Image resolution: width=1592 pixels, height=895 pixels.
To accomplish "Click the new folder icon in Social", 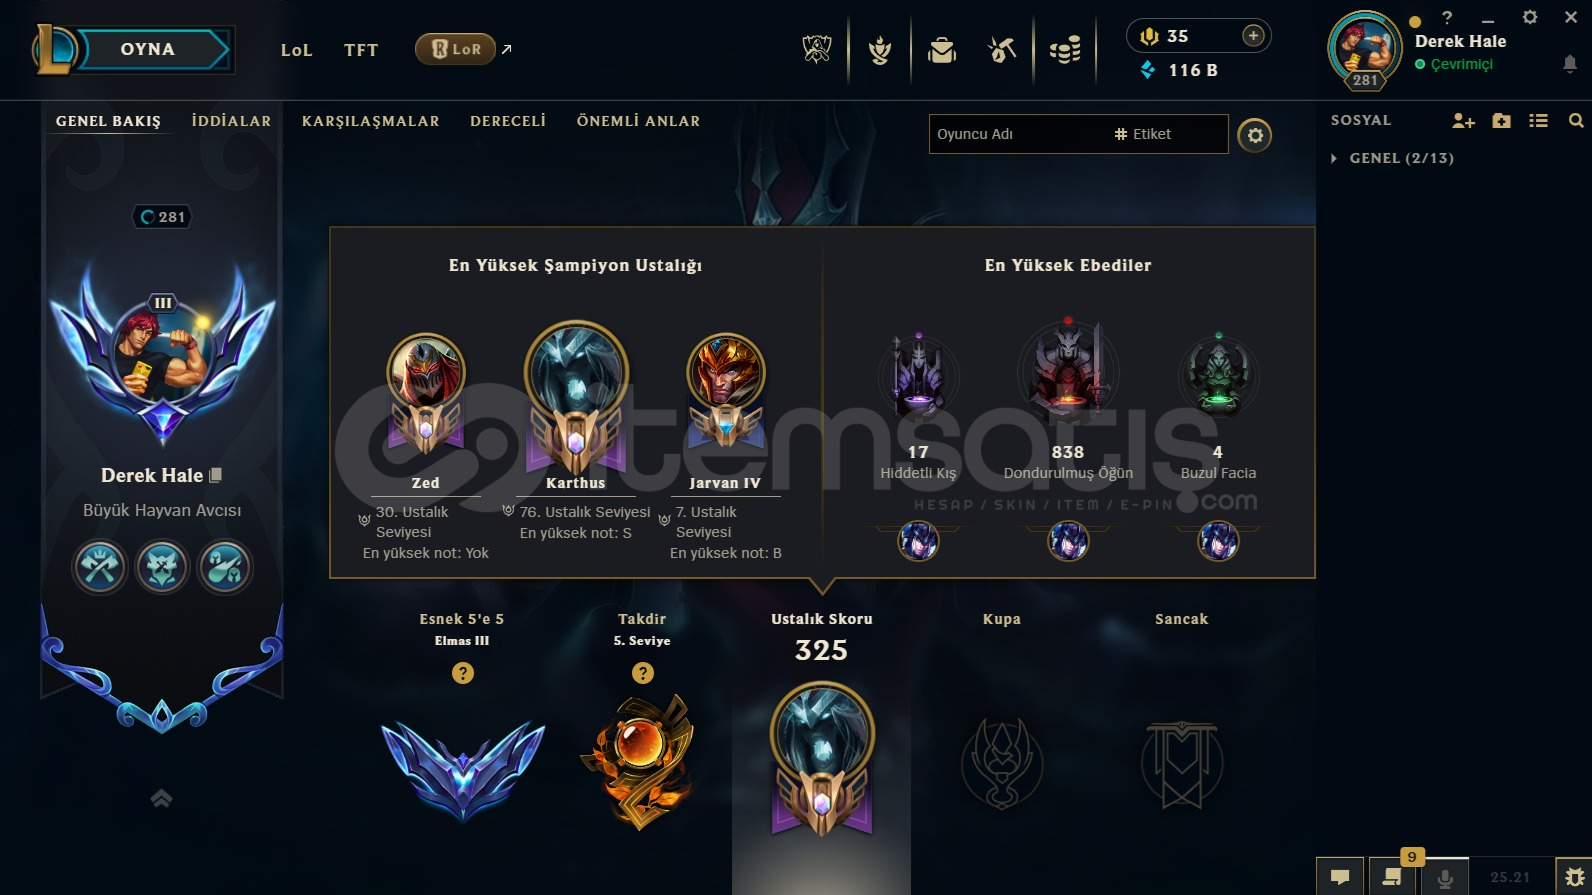I will pos(1501,121).
